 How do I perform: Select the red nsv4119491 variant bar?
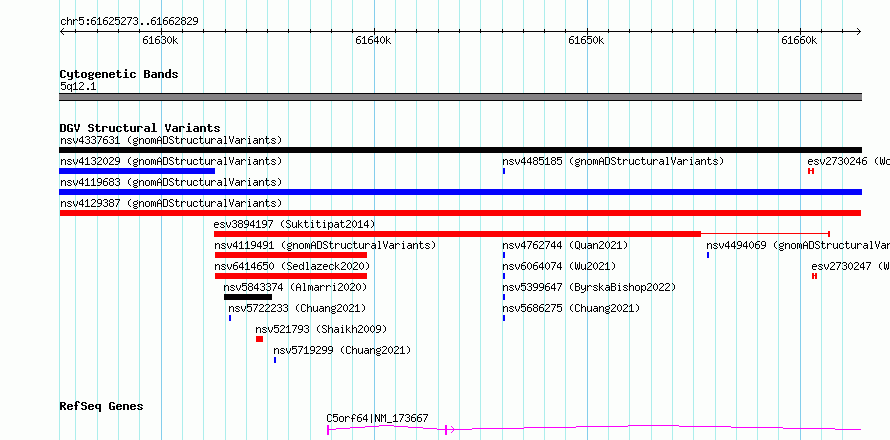pos(291,255)
